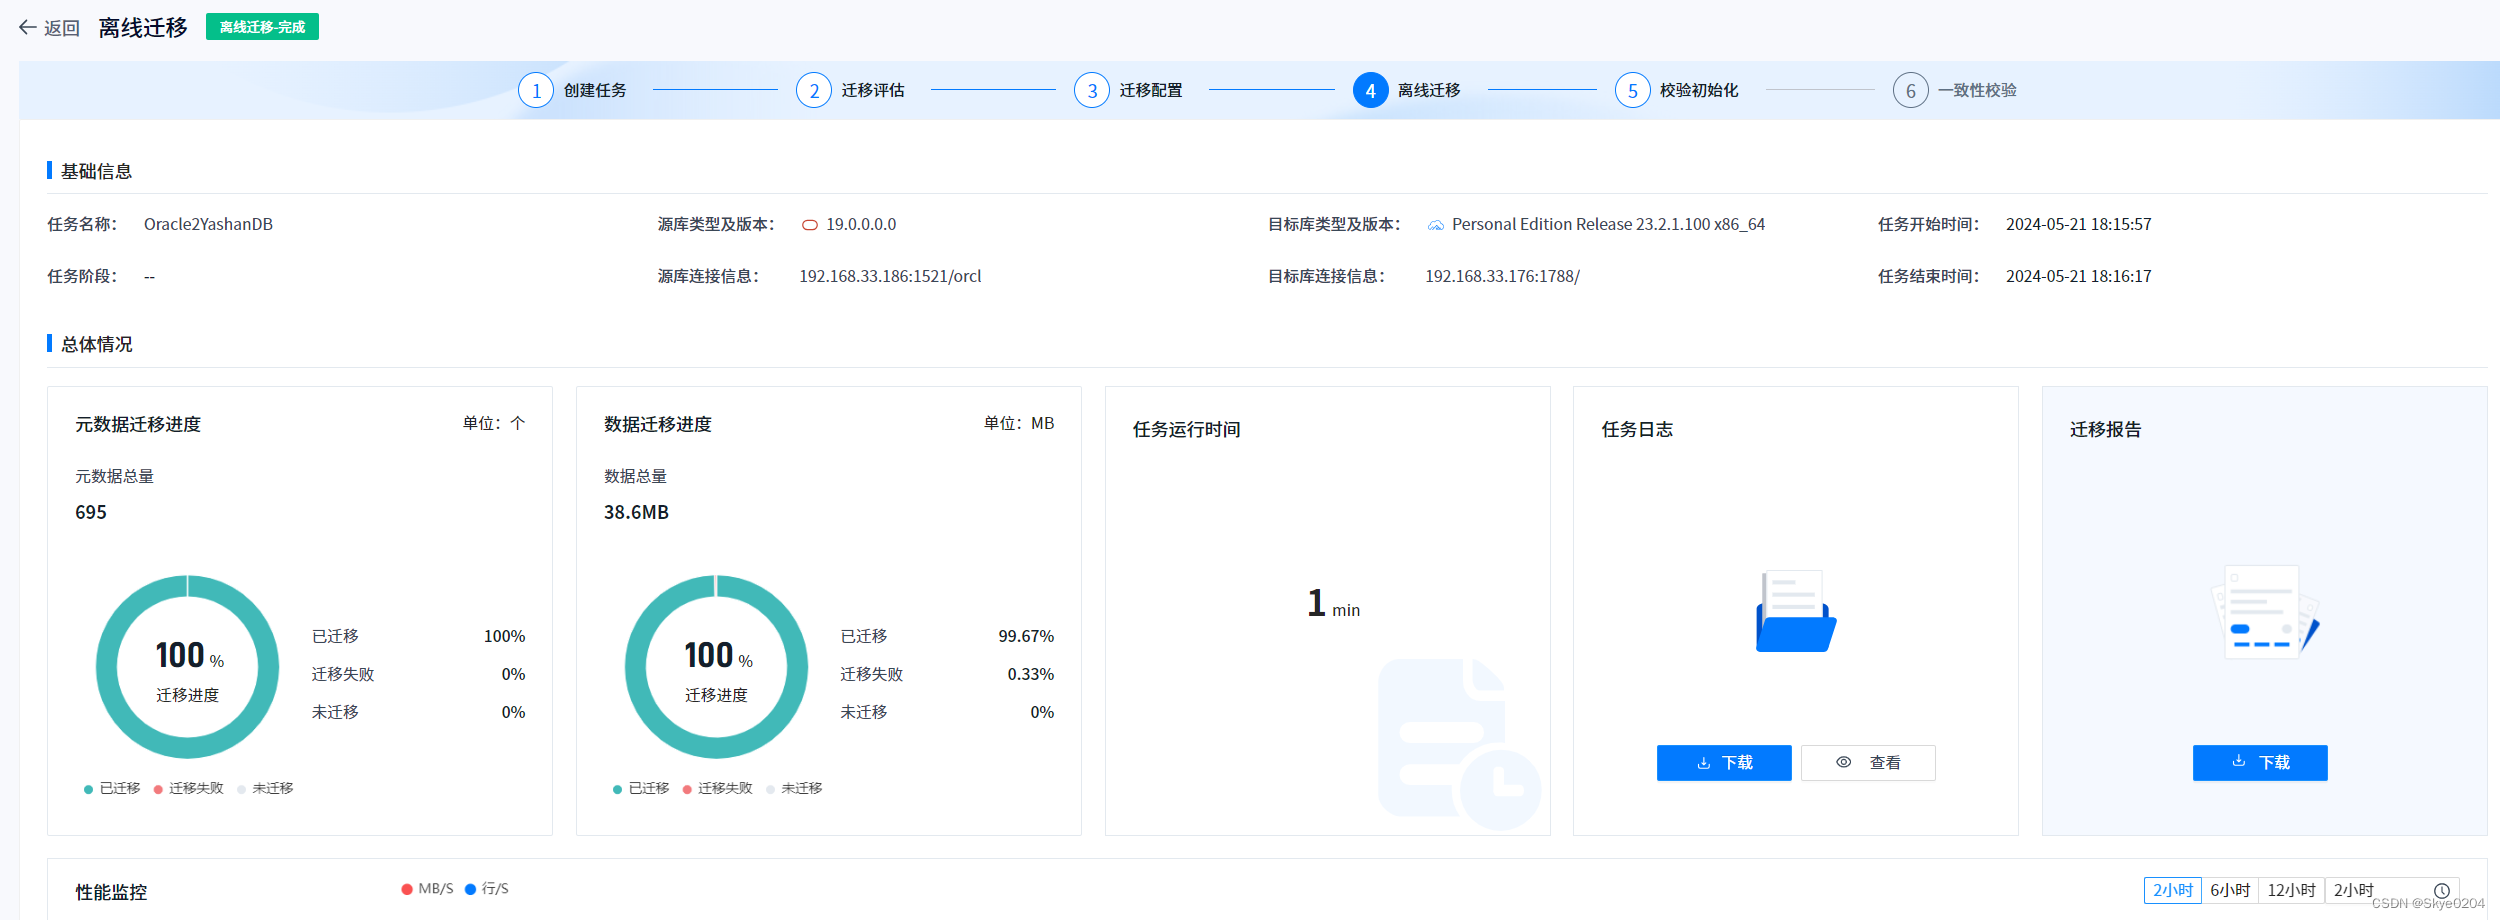Download the migration report via 下载 button
This screenshot has width=2500, height=920.
[x=2259, y=762]
